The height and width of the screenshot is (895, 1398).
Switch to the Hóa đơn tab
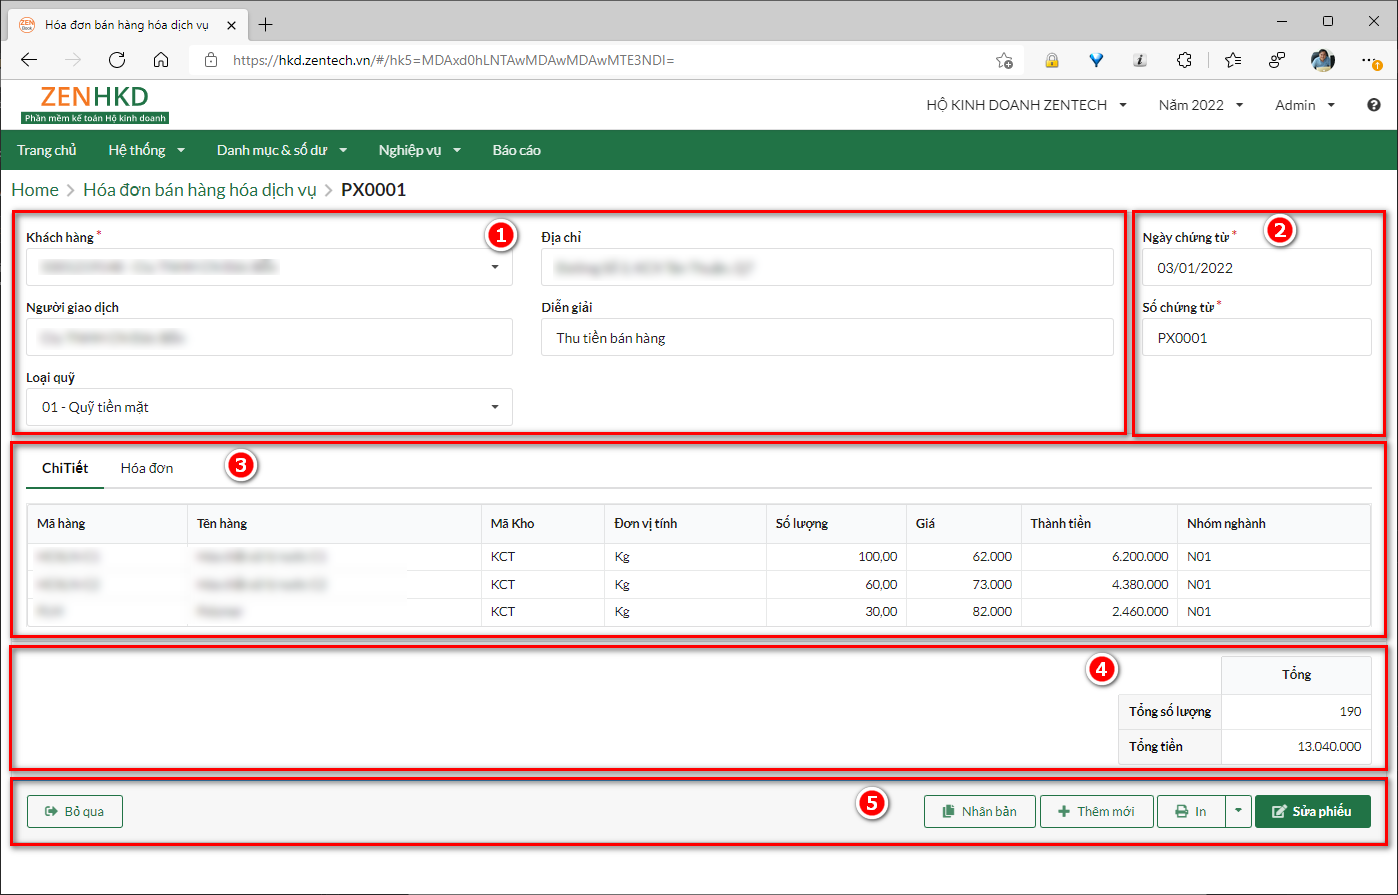(x=147, y=468)
